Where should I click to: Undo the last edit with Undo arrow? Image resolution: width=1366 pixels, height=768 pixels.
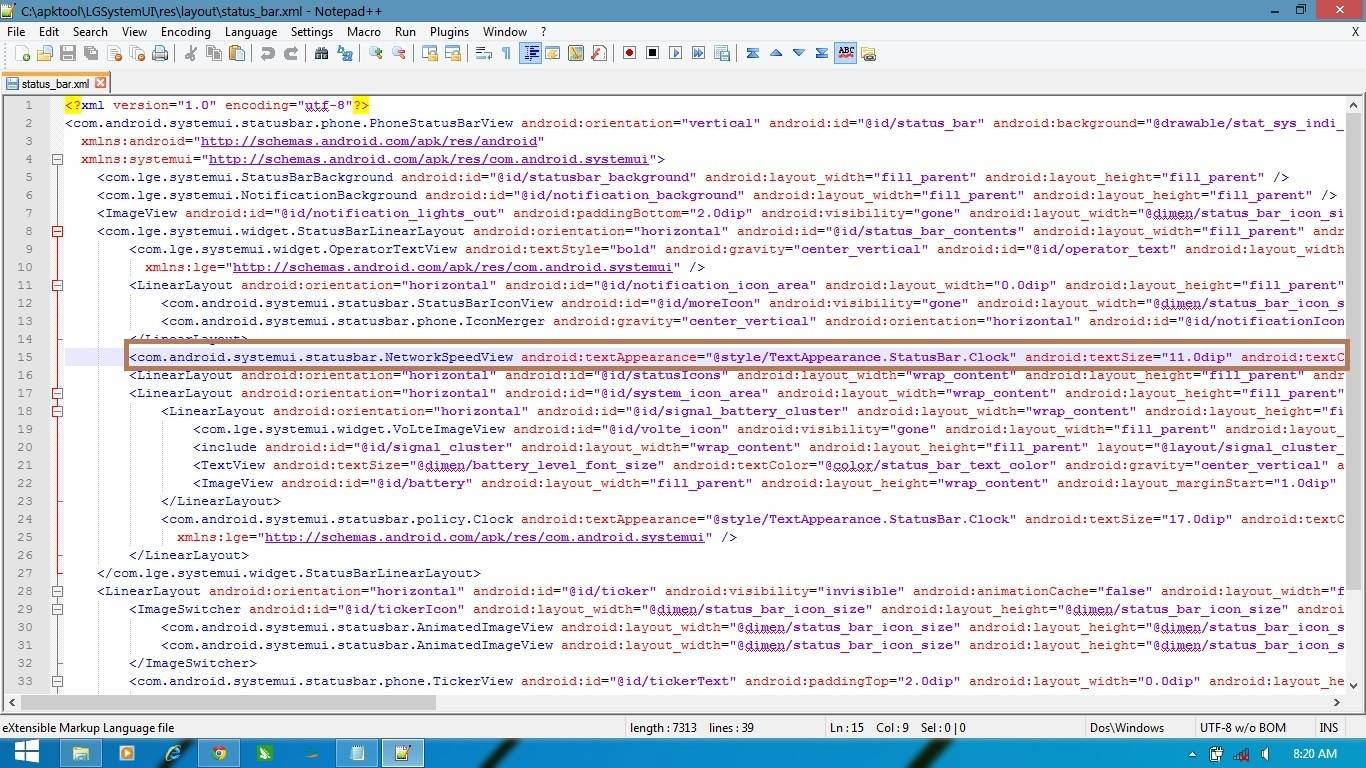[x=268, y=53]
